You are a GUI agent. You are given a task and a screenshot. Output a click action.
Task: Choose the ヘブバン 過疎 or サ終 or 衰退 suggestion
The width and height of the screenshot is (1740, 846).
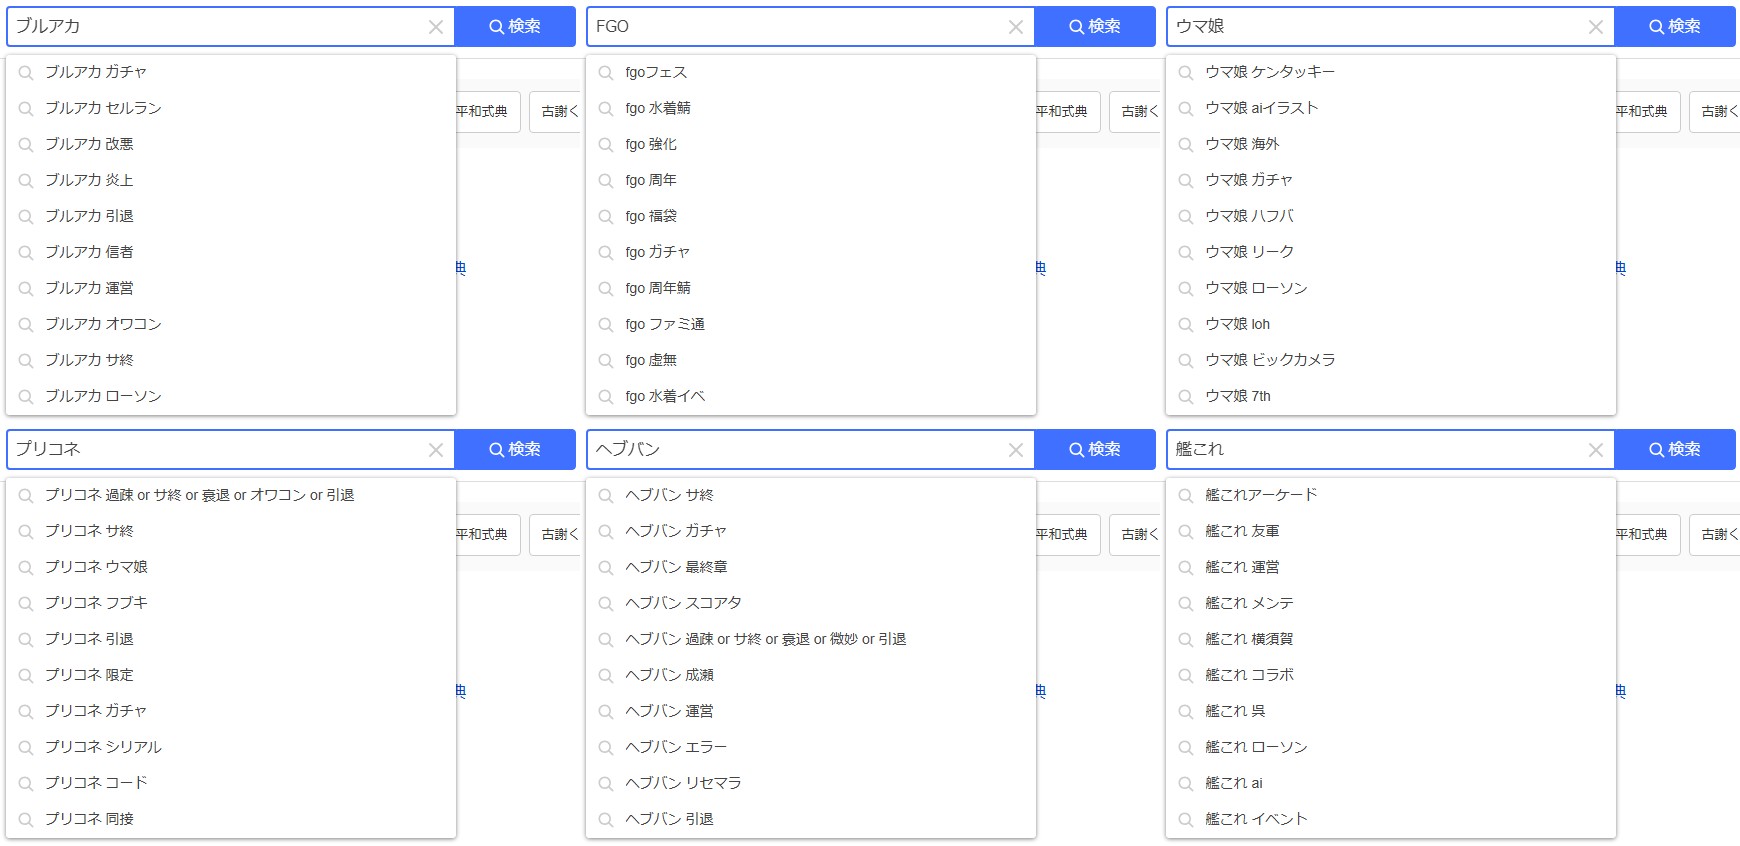coord(811,639)
